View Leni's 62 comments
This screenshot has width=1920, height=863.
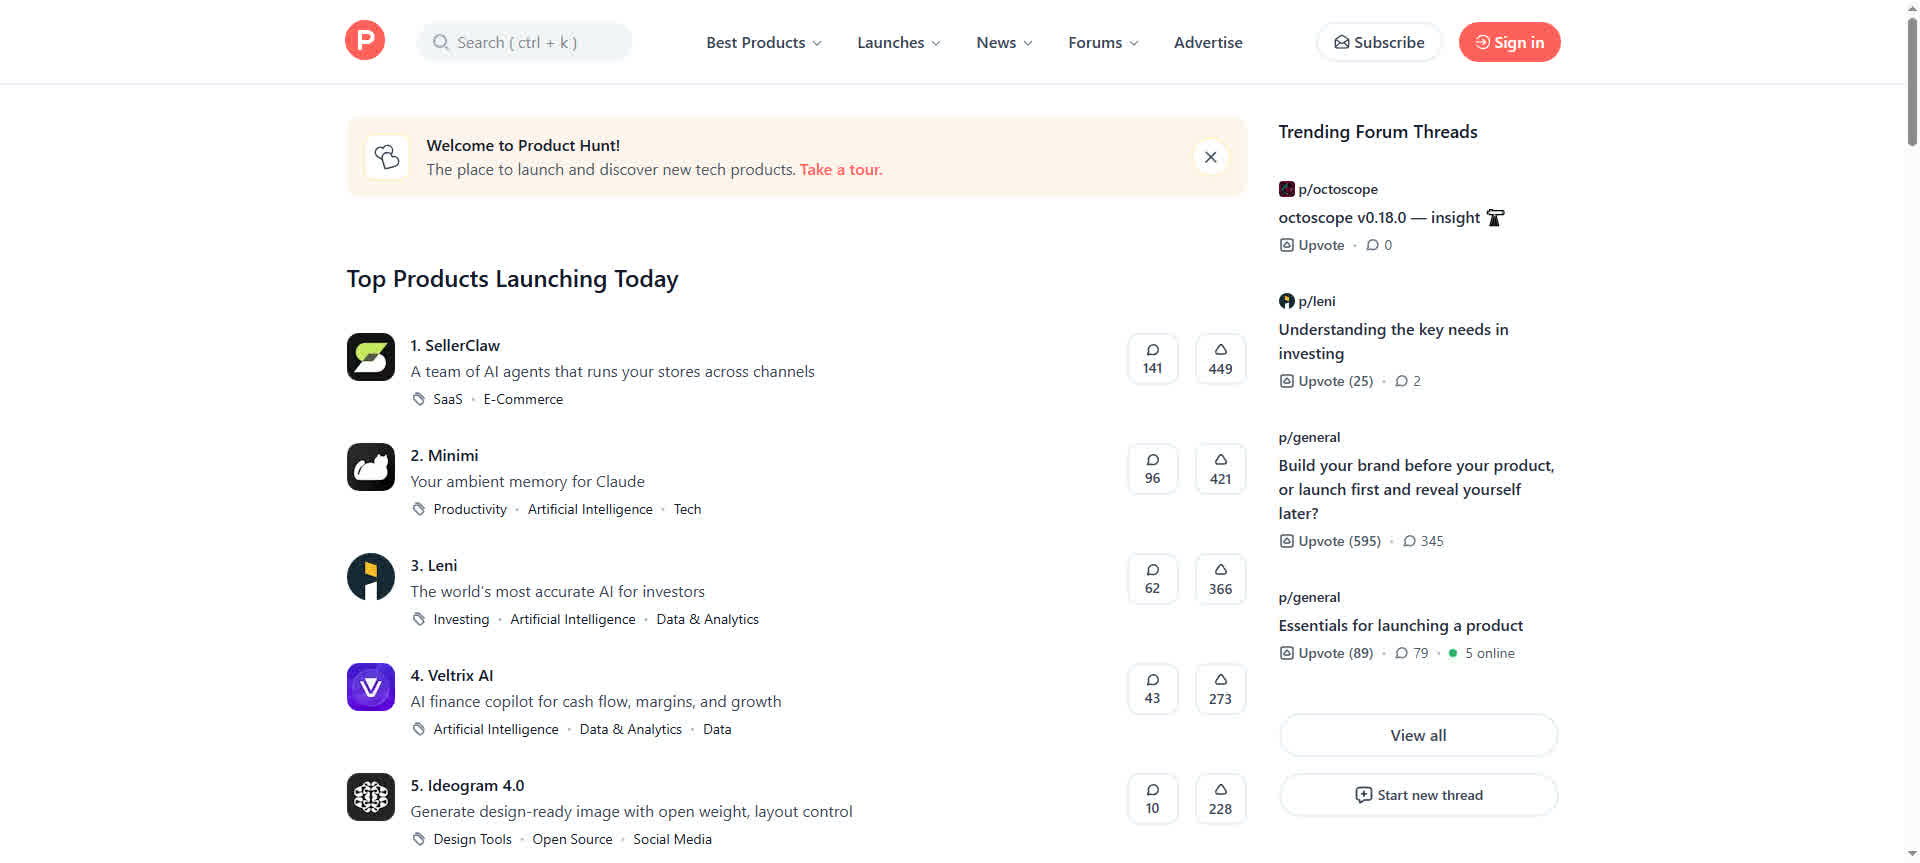(1153, 579)
